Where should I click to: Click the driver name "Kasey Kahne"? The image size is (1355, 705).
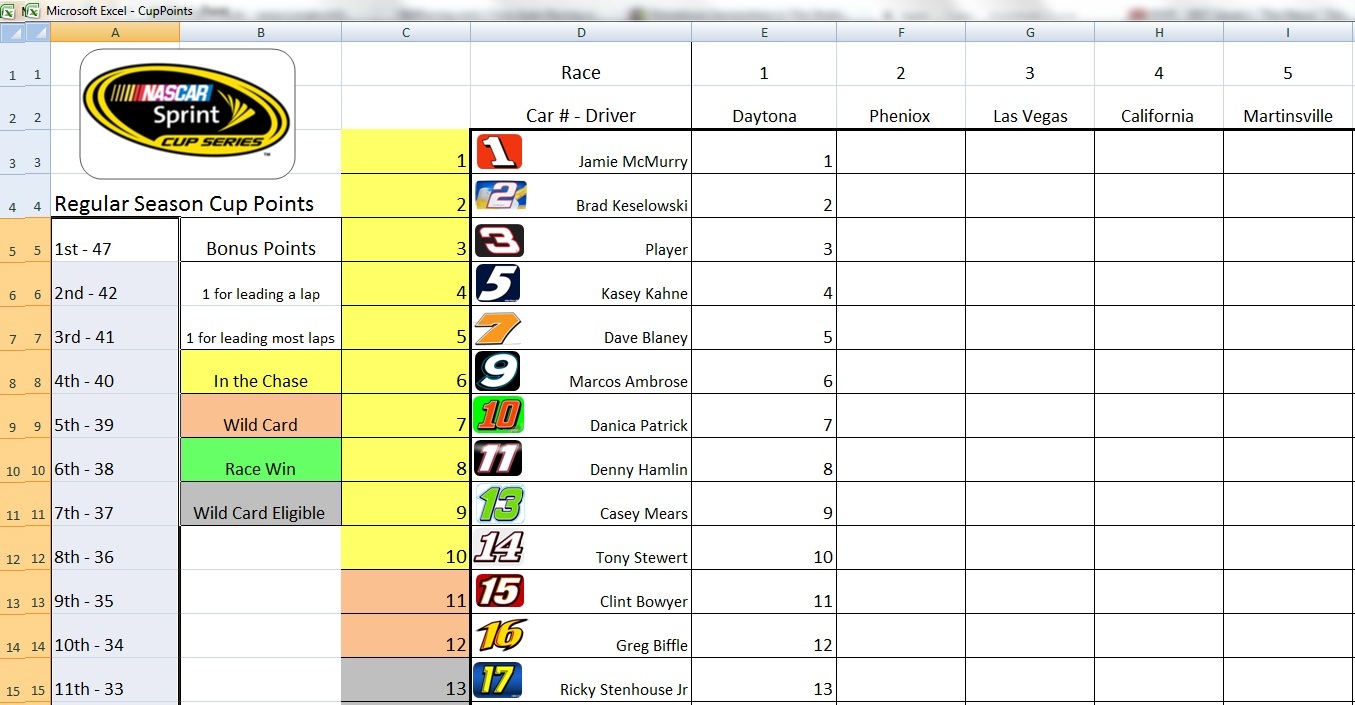click(645, 294)
